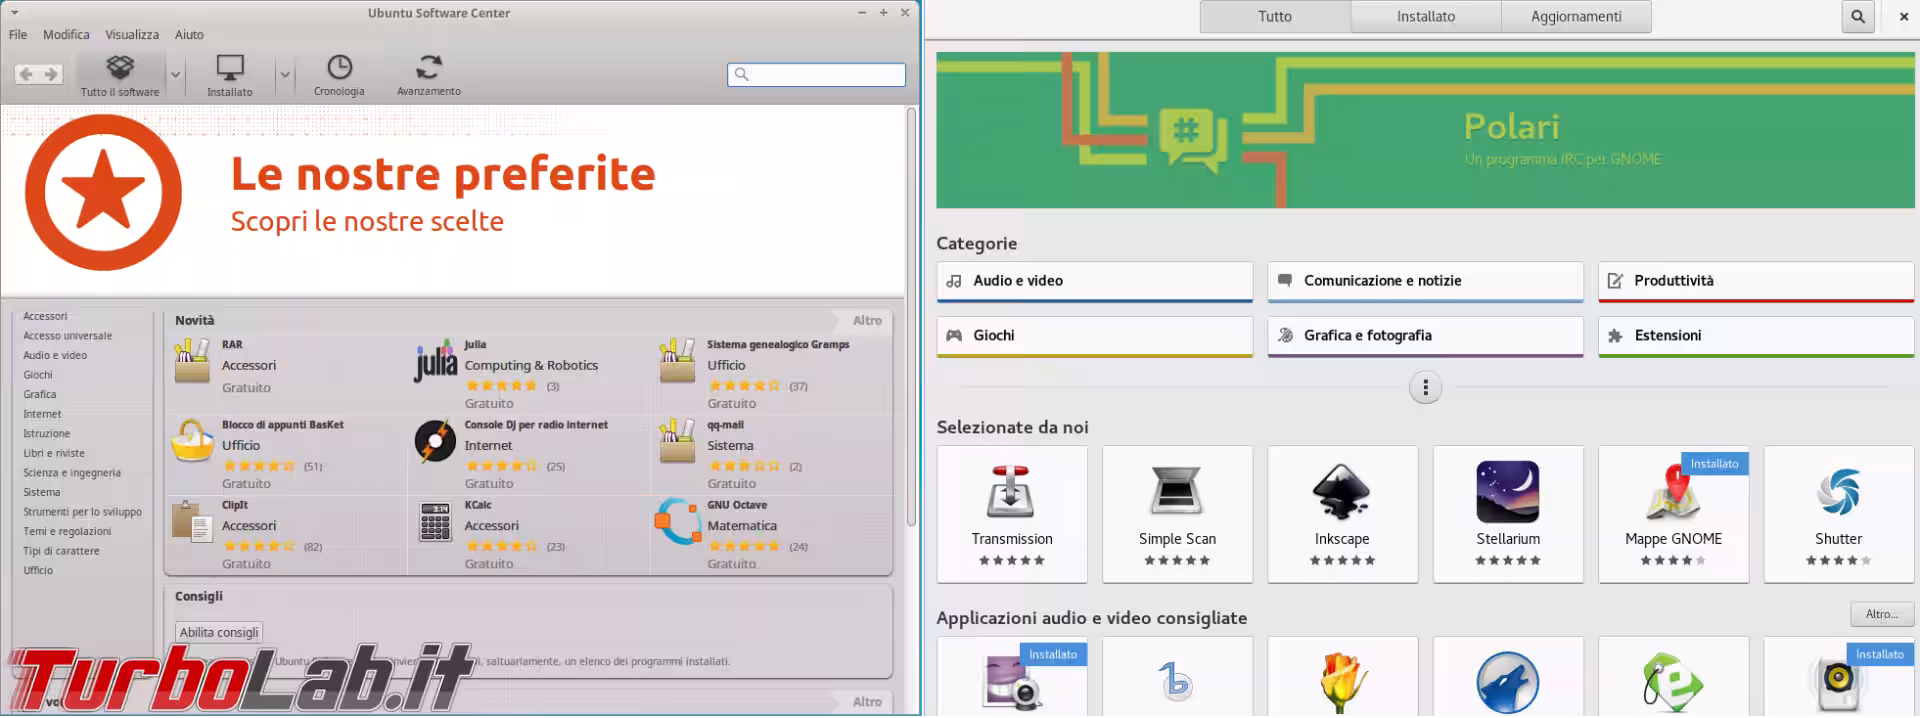Open the File menu

point(18,34)
